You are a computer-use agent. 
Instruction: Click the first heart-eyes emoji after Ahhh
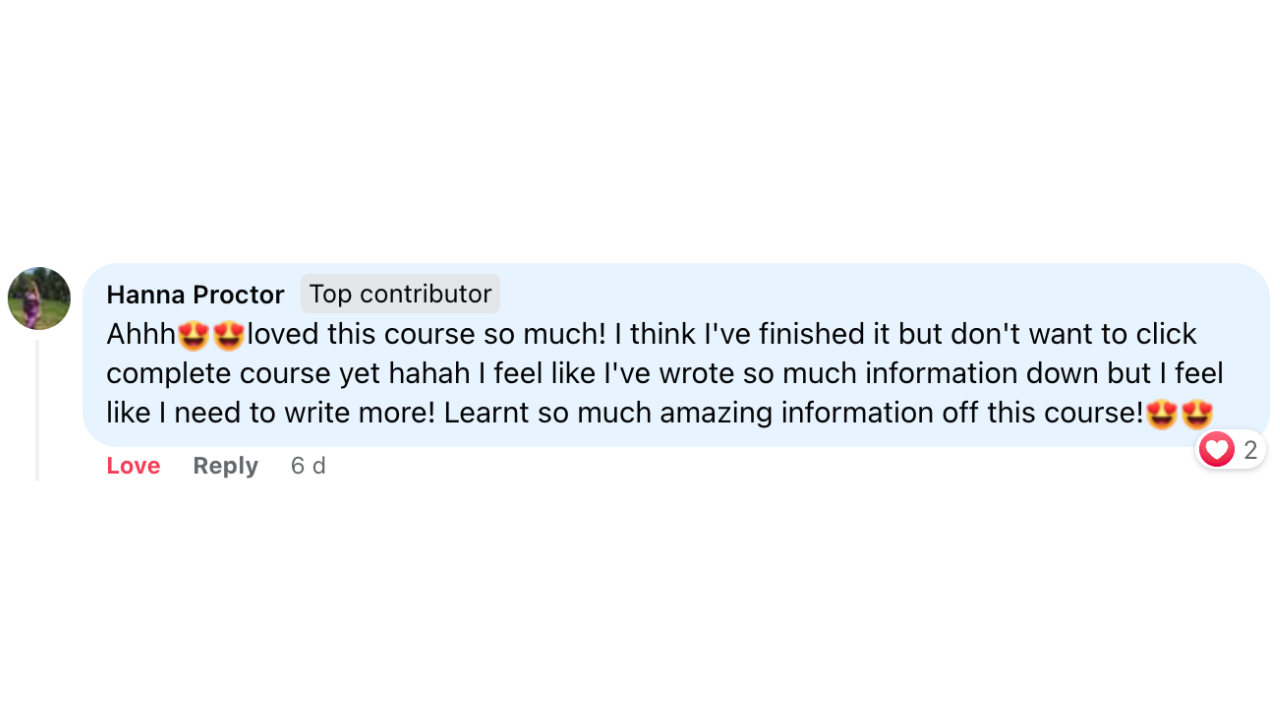point(192,335)
